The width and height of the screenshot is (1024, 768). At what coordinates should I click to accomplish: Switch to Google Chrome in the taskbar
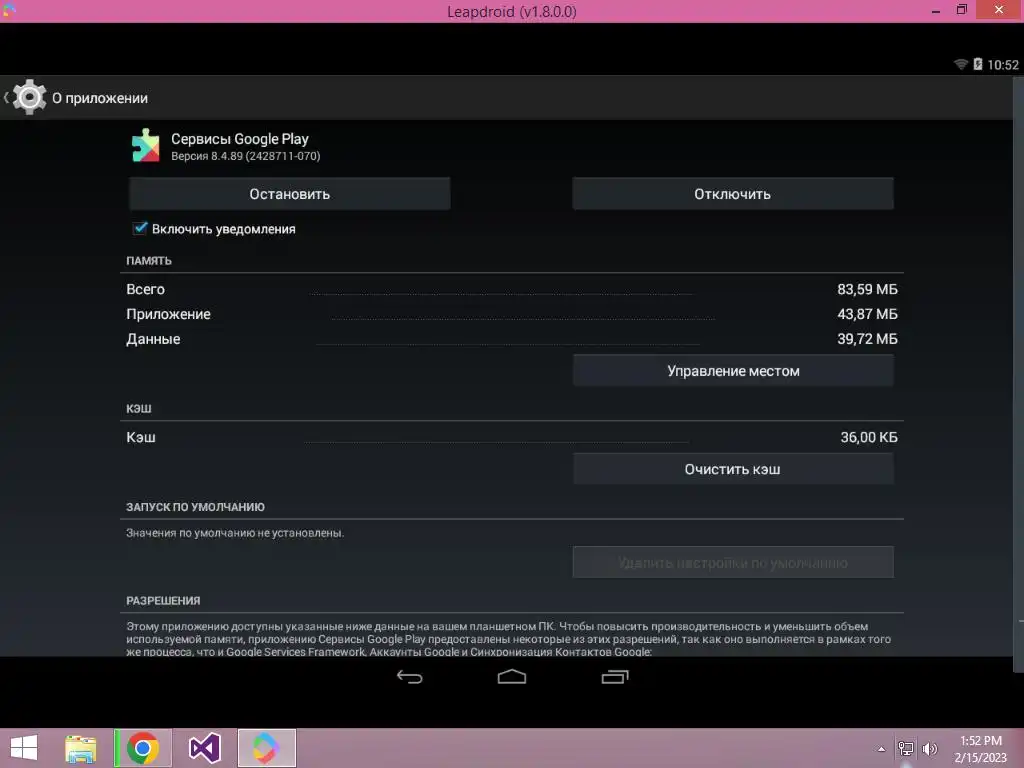pos(142,748)
